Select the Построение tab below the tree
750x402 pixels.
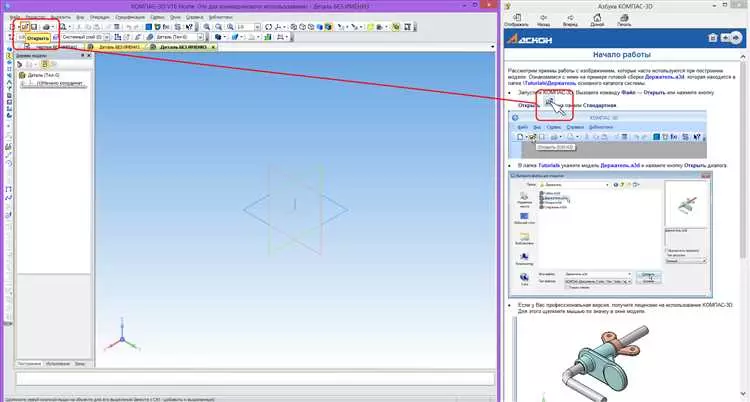pos(30,364)
